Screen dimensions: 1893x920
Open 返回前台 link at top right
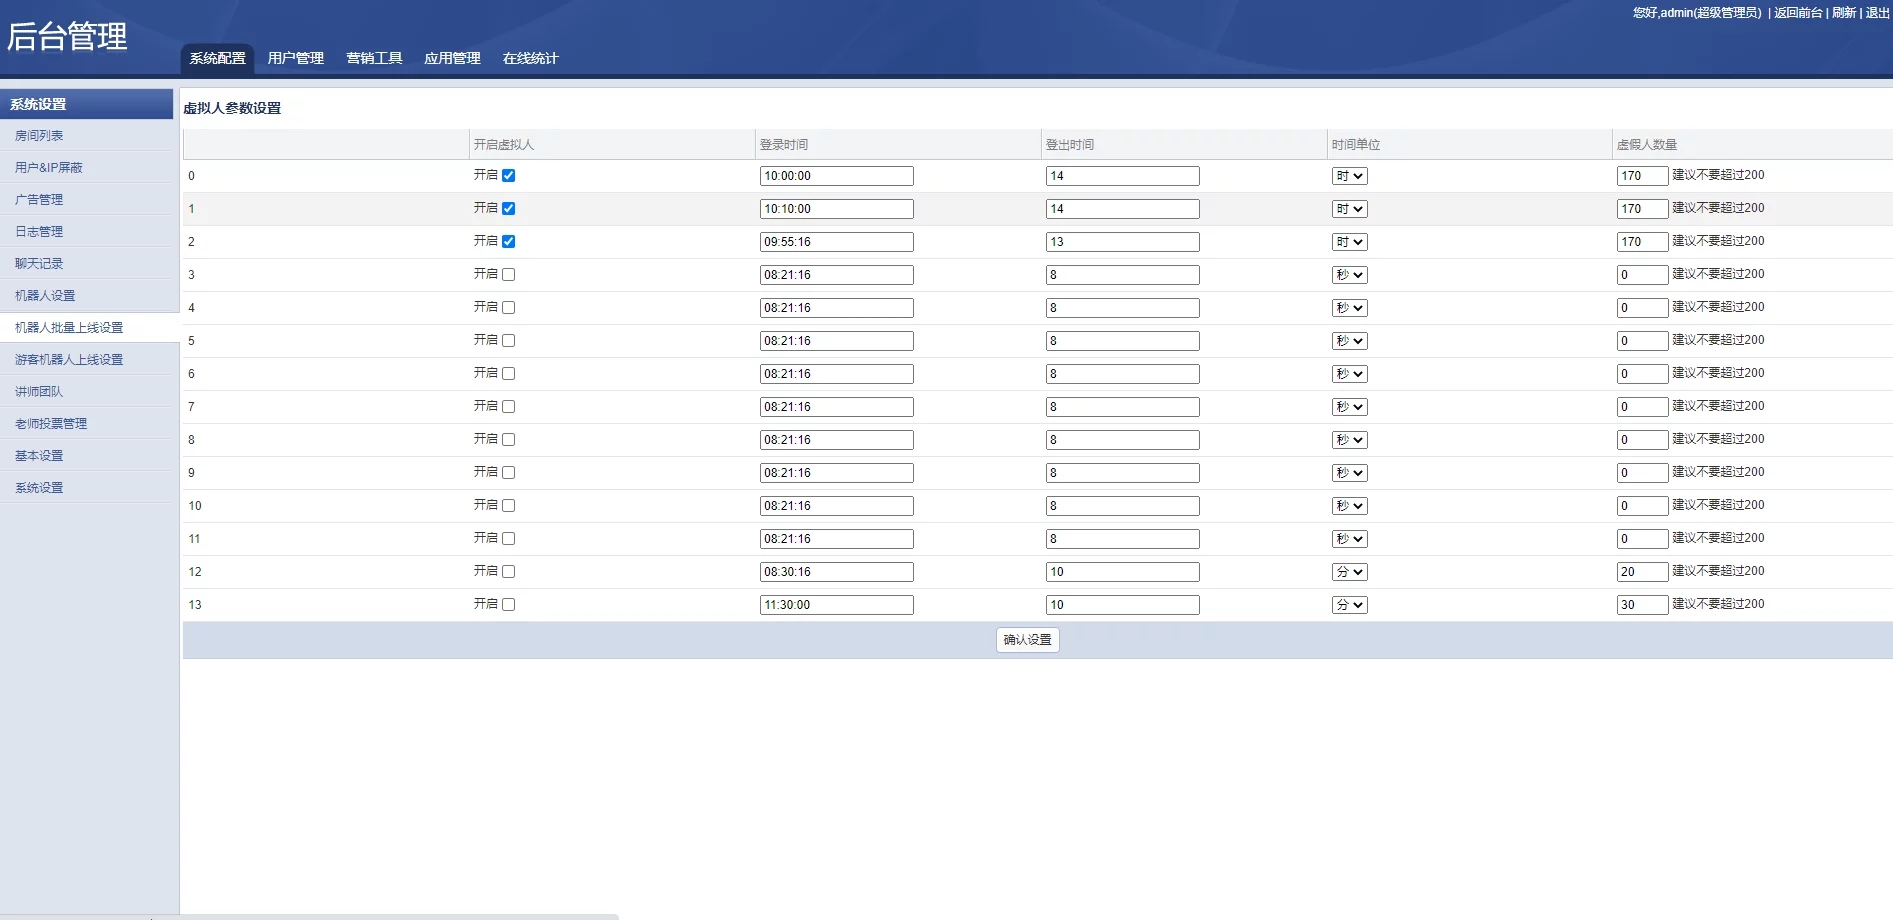click(1797, 13)
